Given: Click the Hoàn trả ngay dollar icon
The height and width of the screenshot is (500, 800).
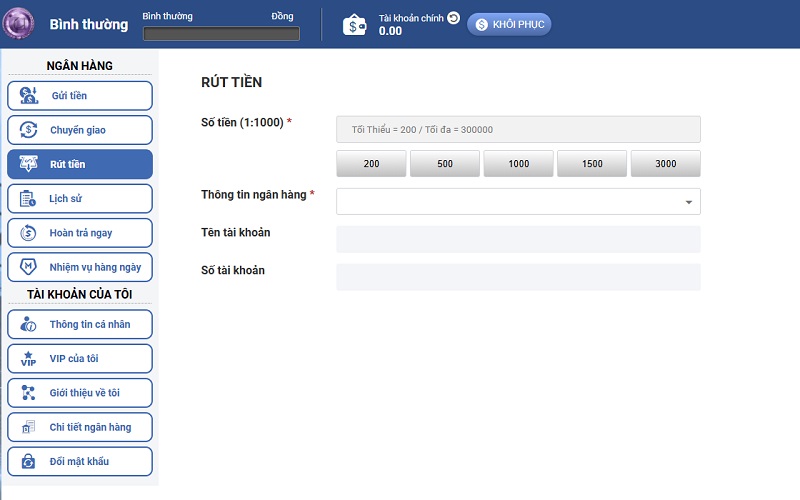Looking at the screenshot, I should (29, 233).
